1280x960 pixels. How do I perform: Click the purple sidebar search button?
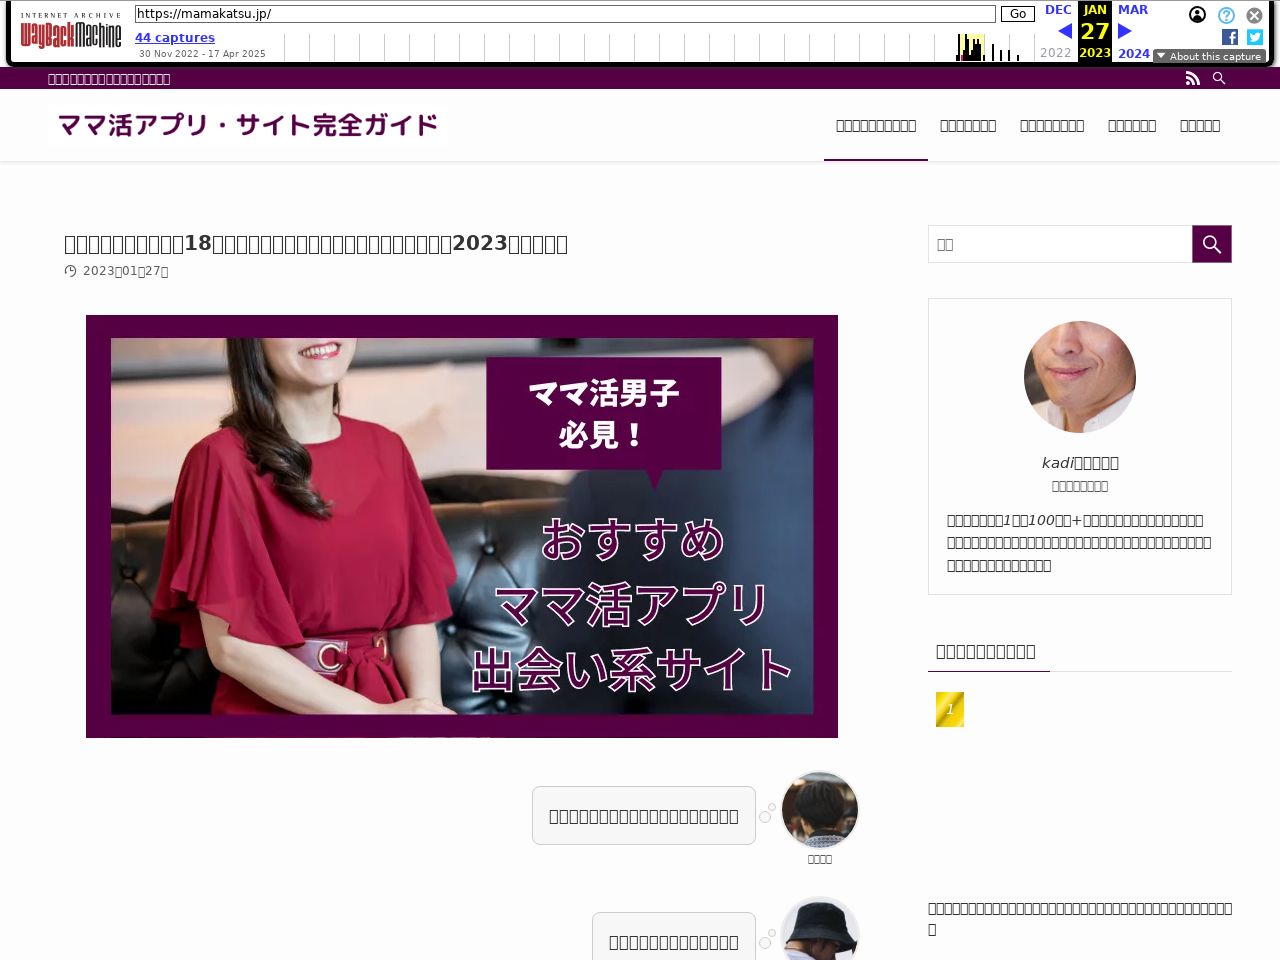point(1211,244)
